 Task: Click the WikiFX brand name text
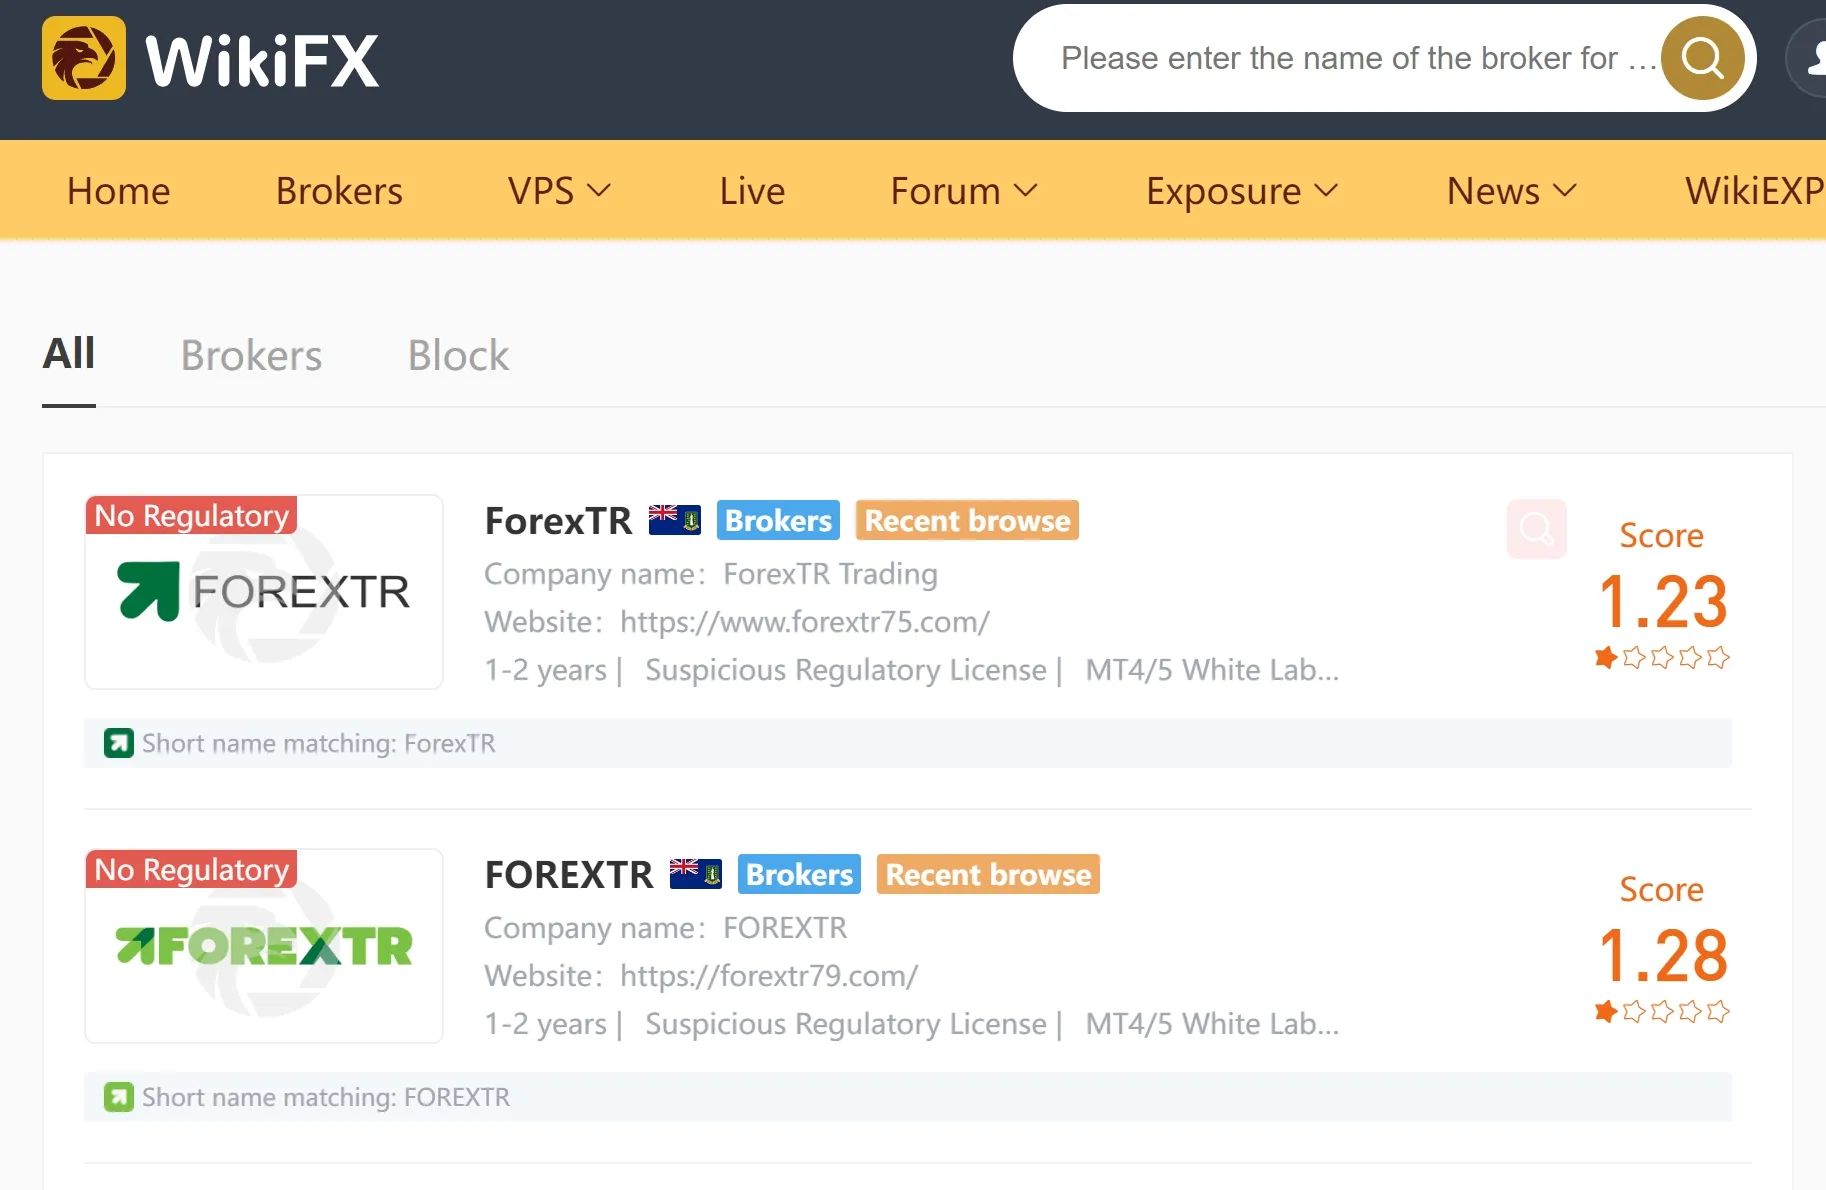tap(262, 60)
